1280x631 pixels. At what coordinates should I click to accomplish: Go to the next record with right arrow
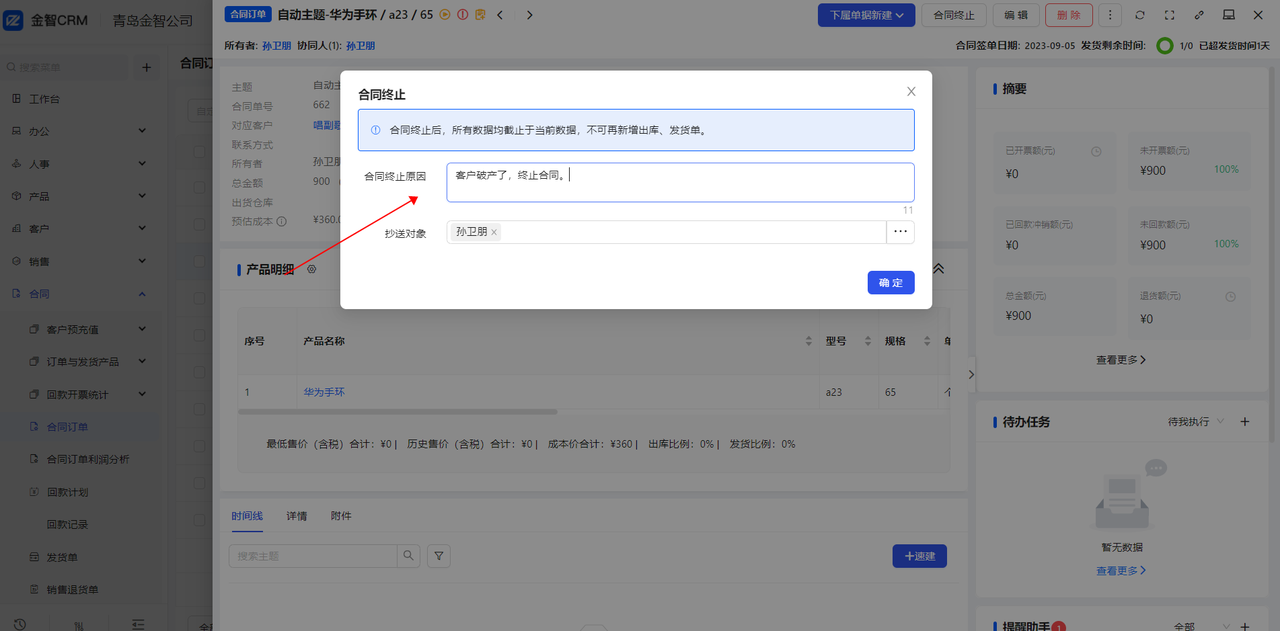tap(529, 15)
